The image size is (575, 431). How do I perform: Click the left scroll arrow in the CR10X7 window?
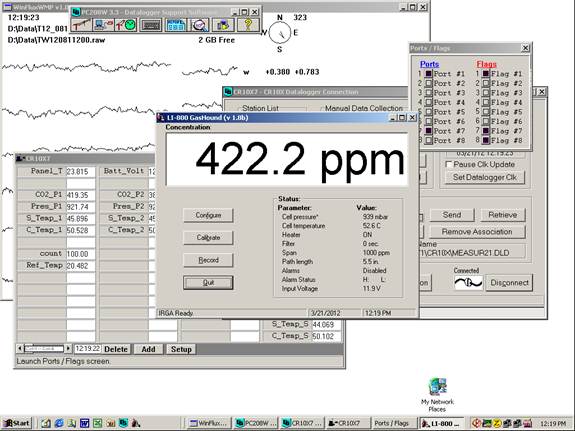pos(20,348)
